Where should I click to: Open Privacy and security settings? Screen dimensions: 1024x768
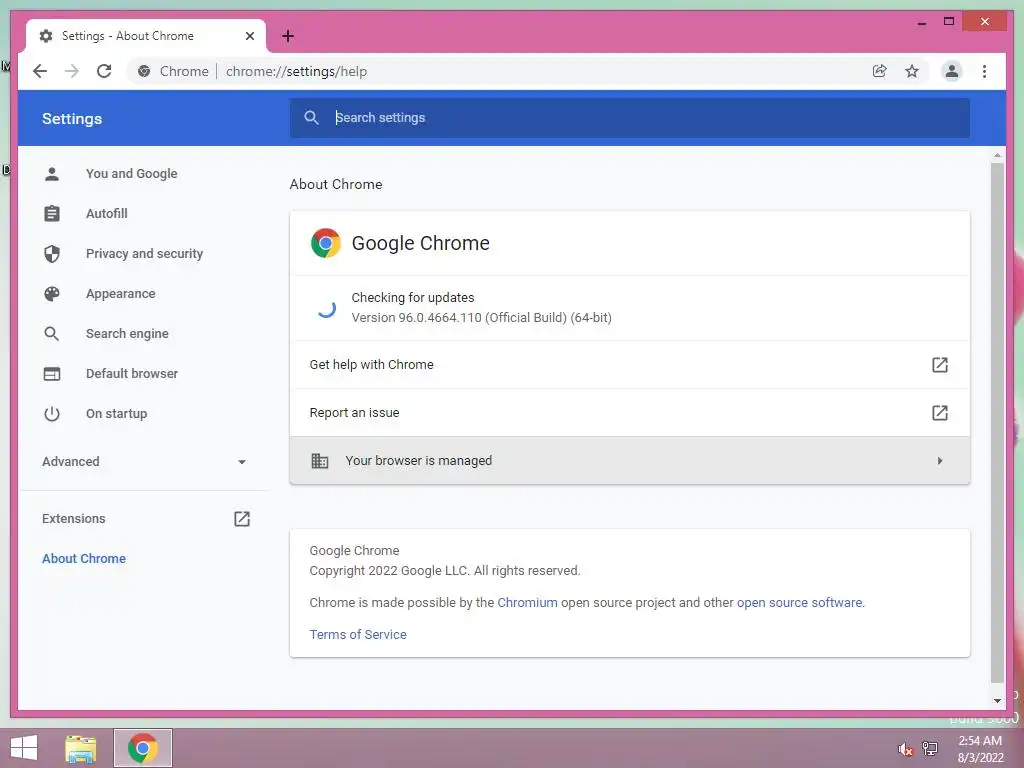pos(144,253)
